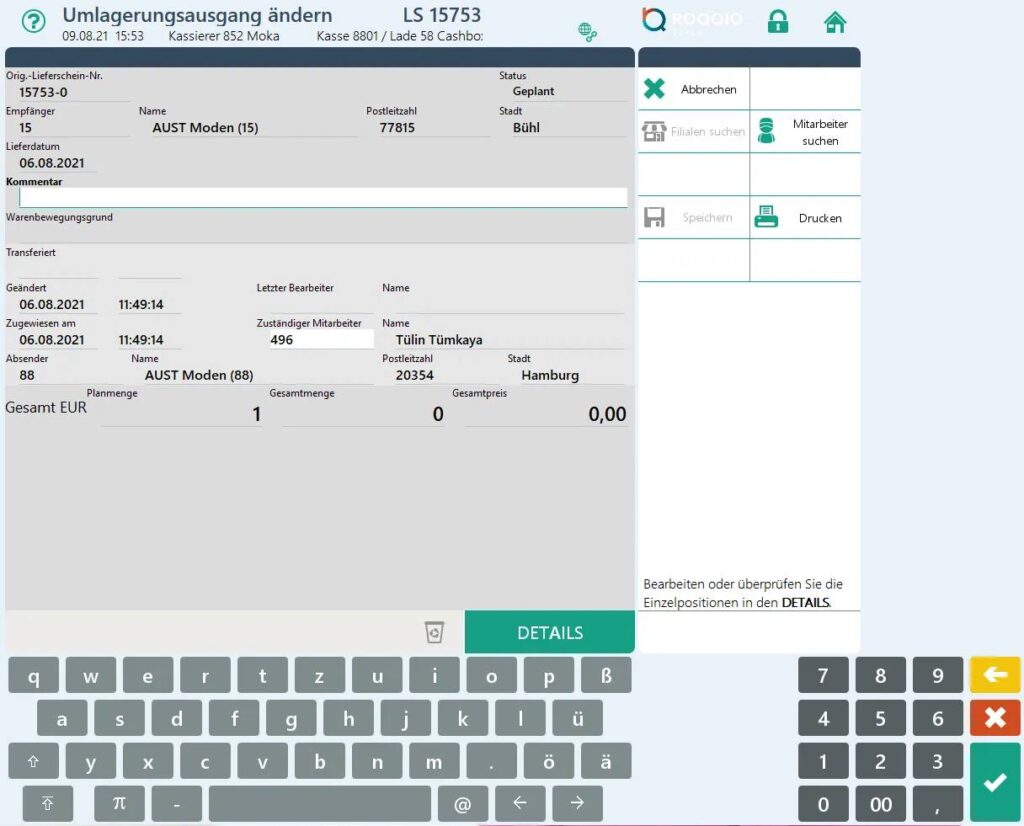Toggle the shift key on keyboard
1024x826 pixels.
pos(34,761)
